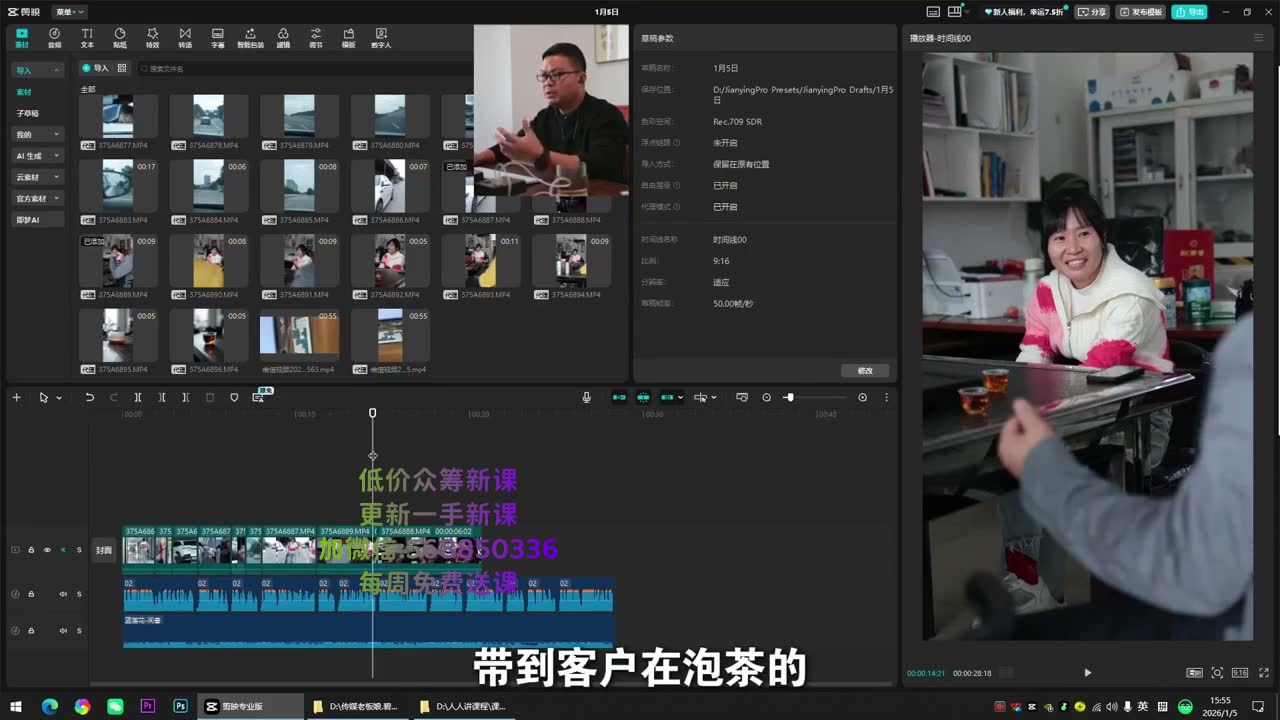Click the smart subtitle tool with 限免 badge
The width and height of the screenshot is (1280, 720).
(x=259, y=396)
